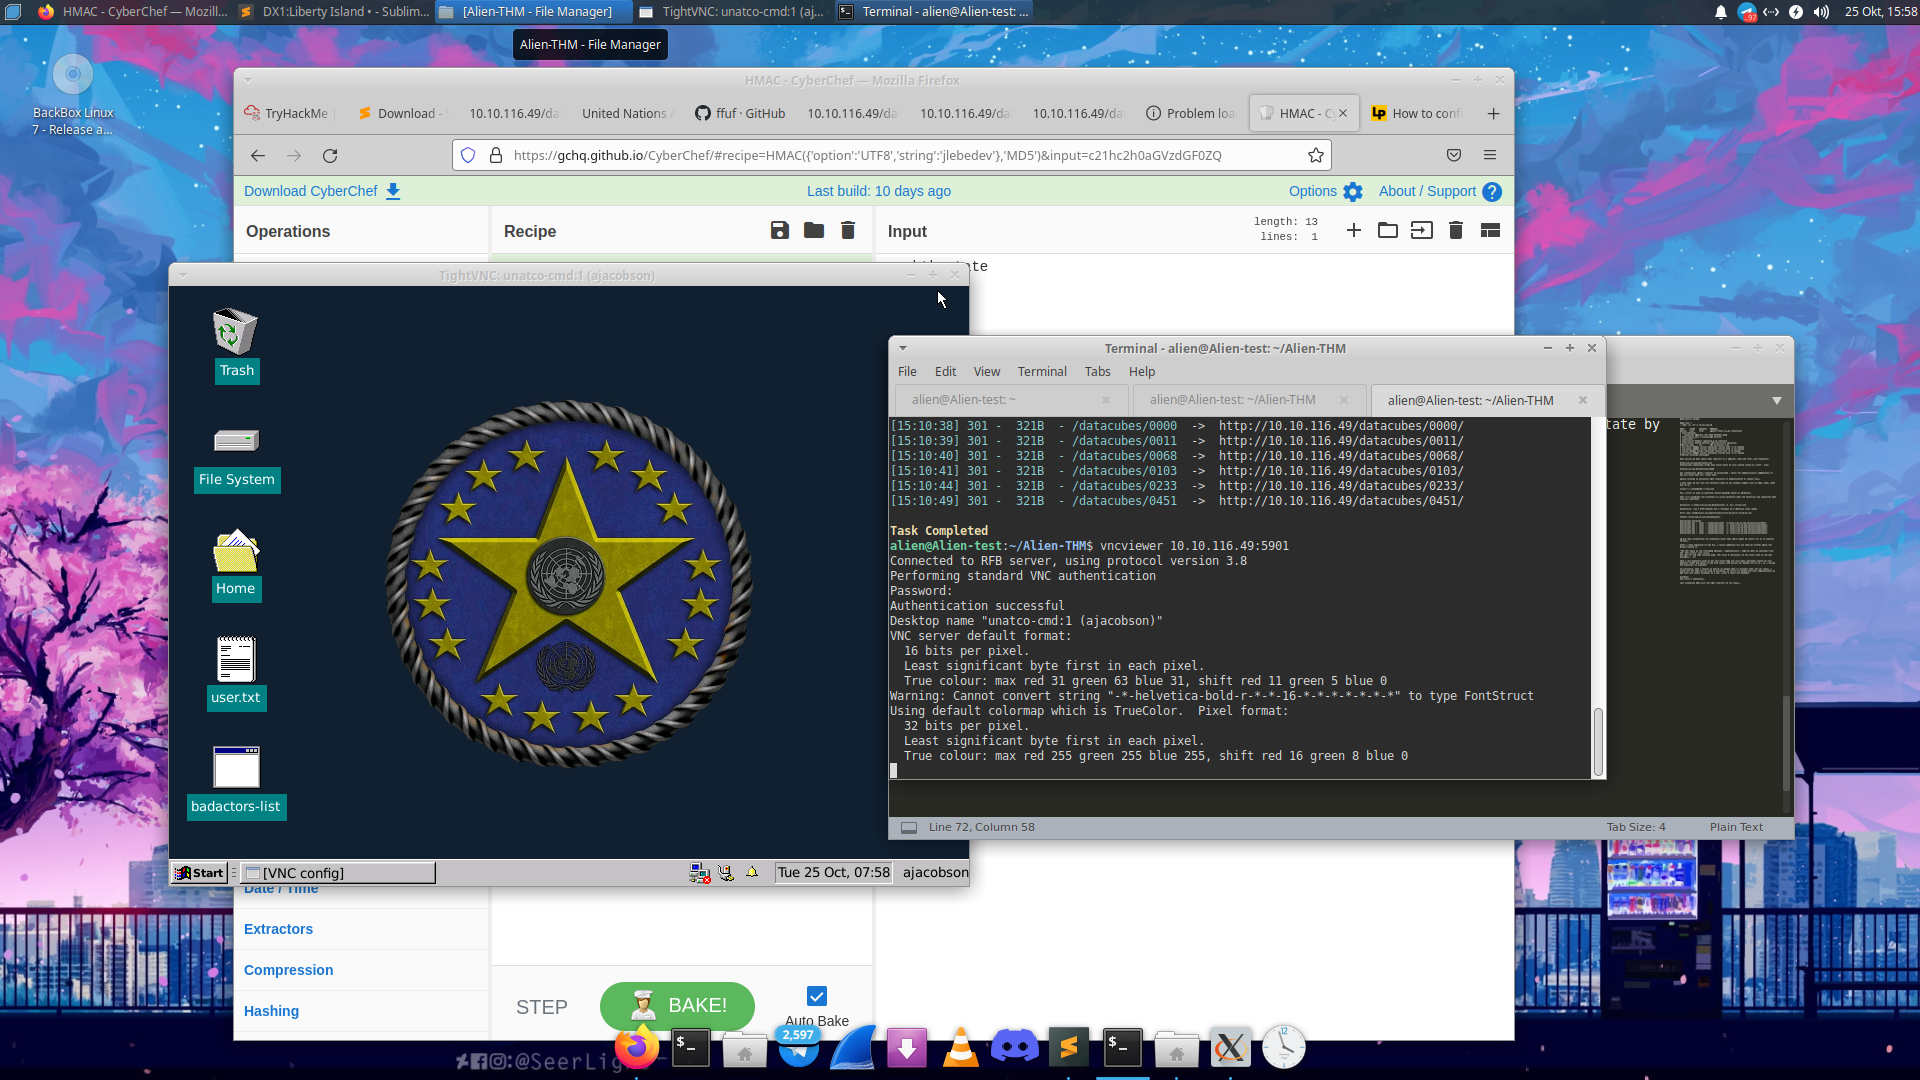Open the Terminal menu in the terminal window
This screenshot has width=1920, height=1080.
pos(1041,371)
